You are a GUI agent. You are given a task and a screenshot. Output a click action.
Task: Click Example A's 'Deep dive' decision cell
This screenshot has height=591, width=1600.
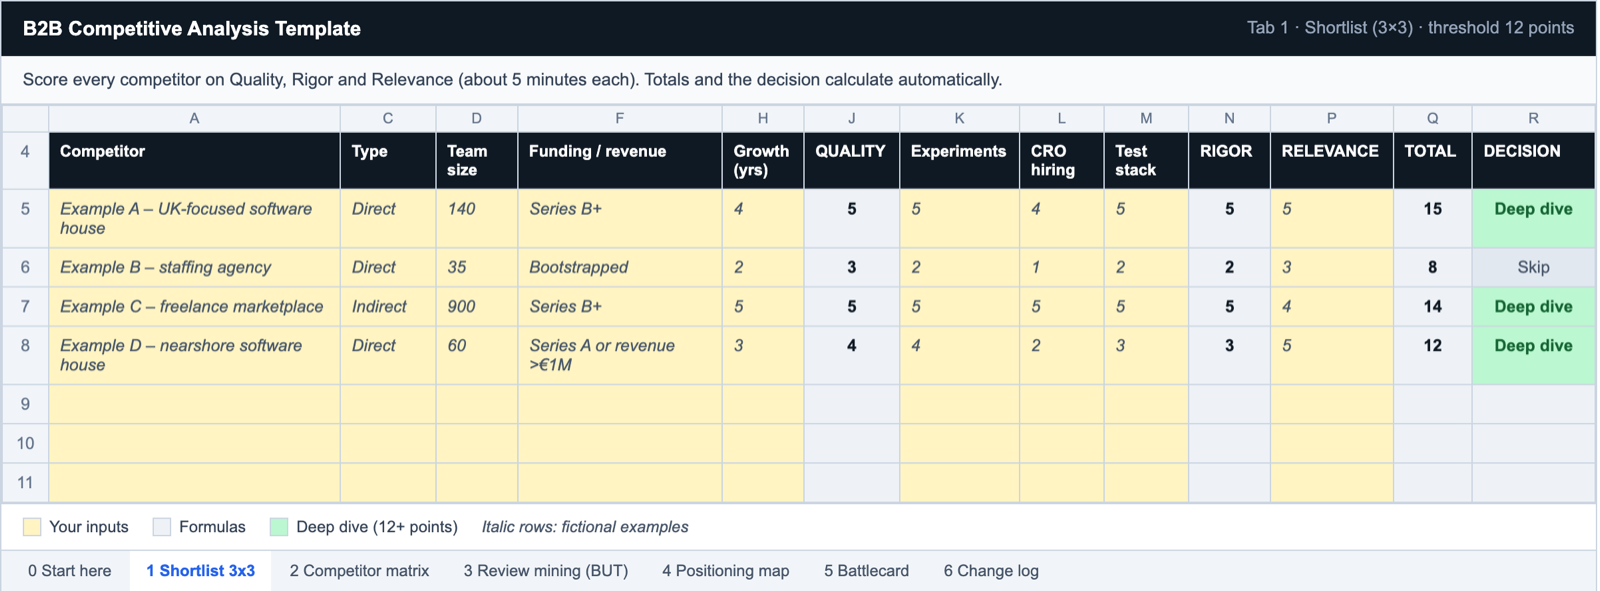pos(1533,218)
